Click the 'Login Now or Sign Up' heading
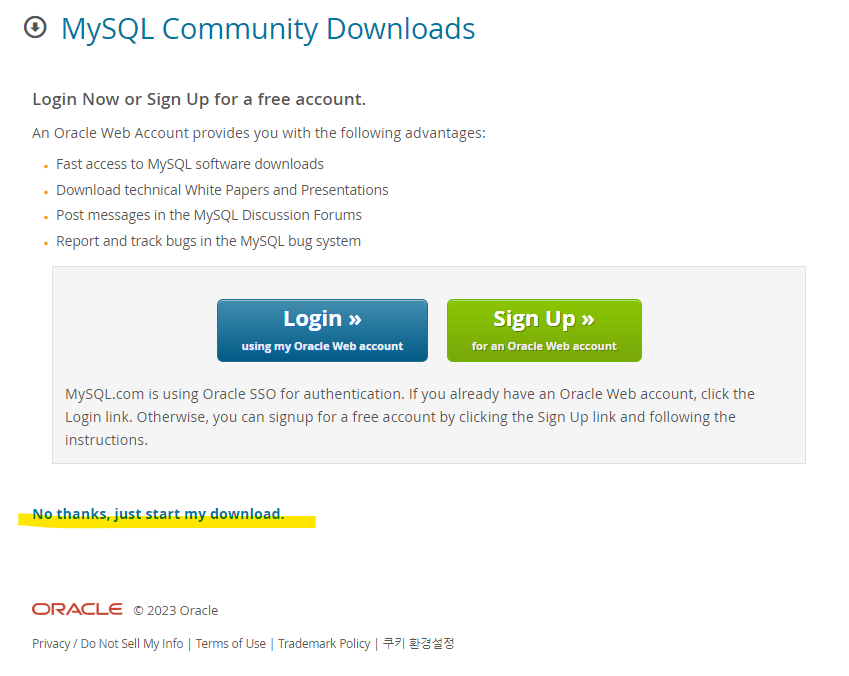849x676 pixels. (199, 99)
